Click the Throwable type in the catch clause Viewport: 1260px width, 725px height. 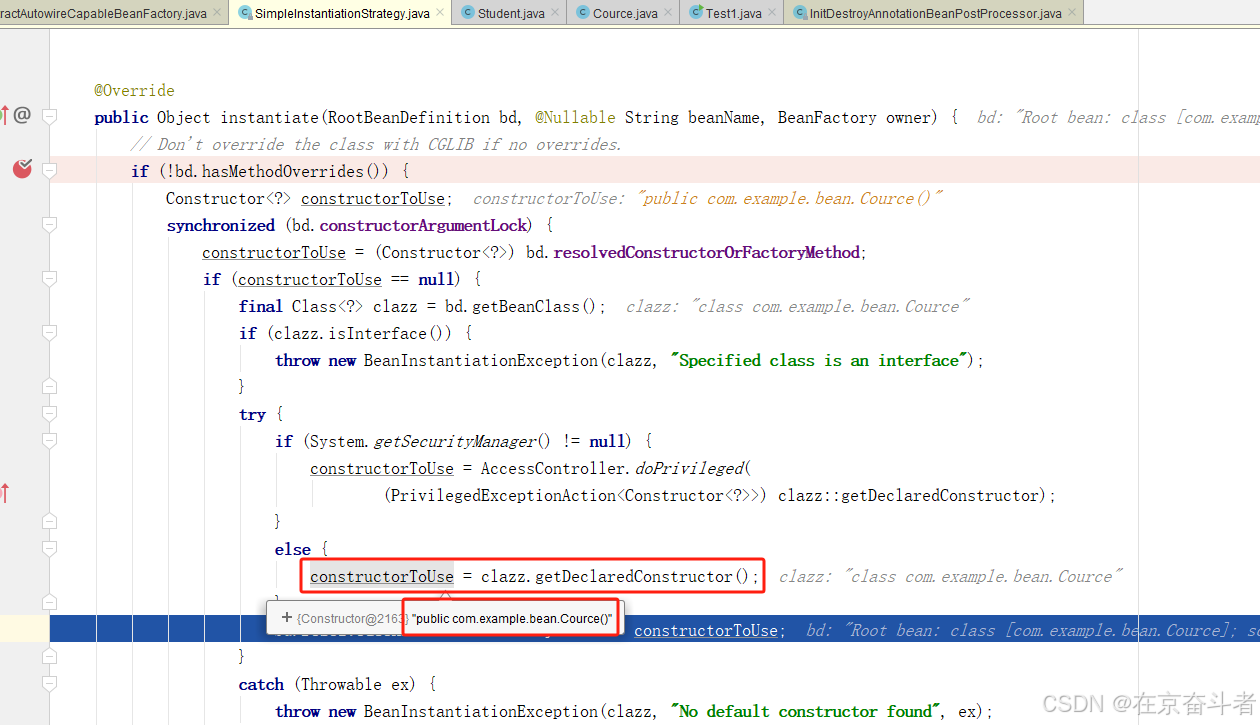[341, 684]
